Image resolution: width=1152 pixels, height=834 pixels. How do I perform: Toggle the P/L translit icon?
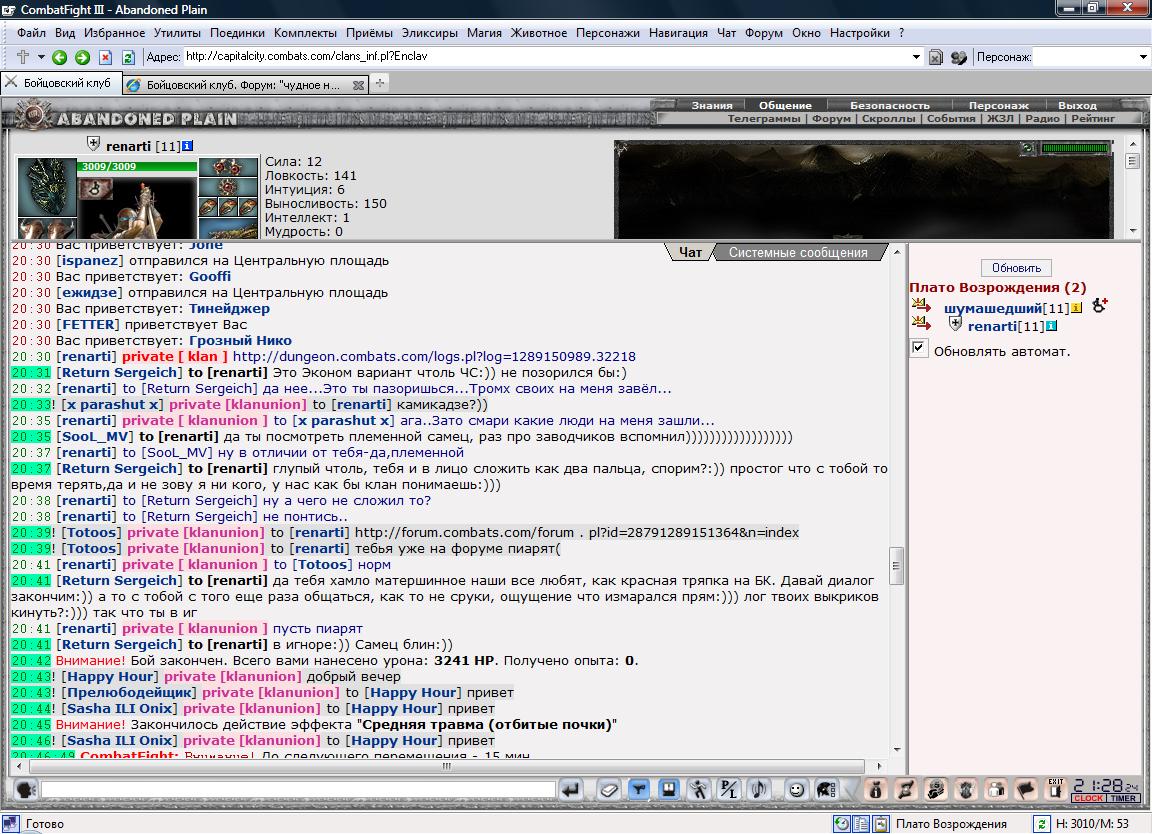(728, 790)
